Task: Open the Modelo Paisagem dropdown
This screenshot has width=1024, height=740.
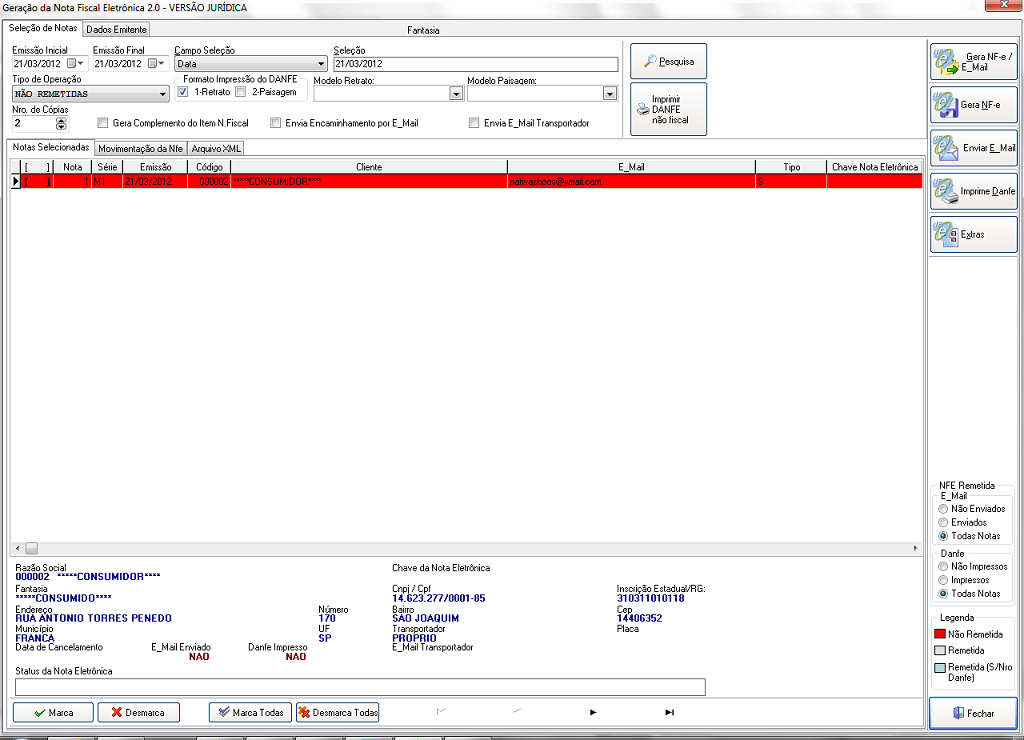Action: tap(609, 94)
